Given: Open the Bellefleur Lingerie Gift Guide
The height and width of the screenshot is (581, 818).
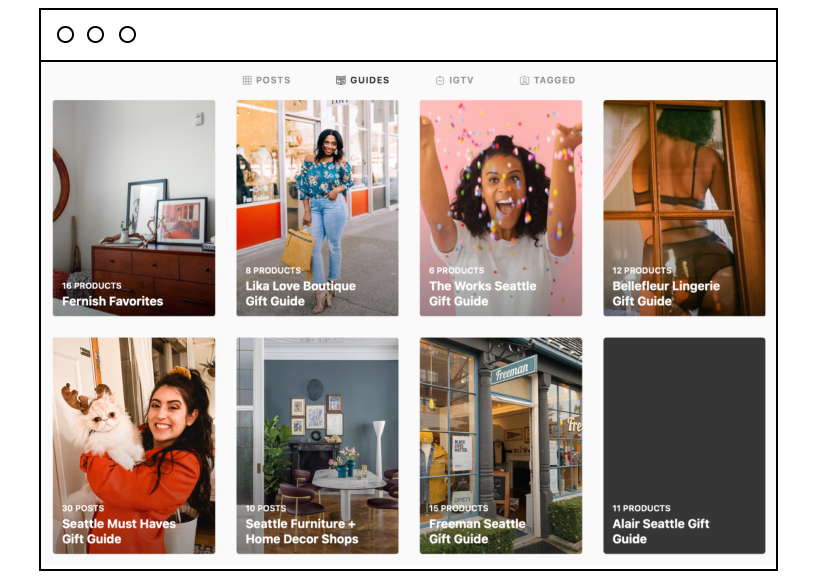Looking at the screenshot, I should coord(684,208).
